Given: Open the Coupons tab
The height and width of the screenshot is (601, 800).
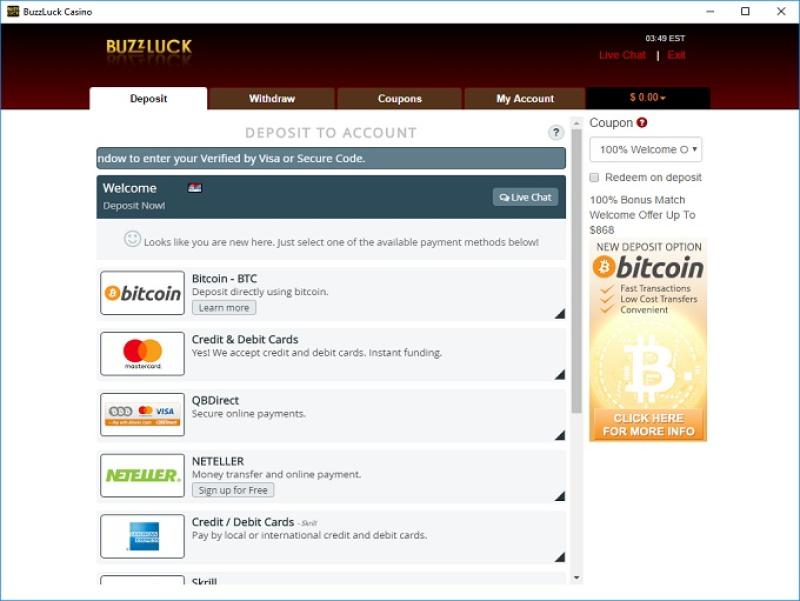Looking at the screenshot, I should click(x=399, y=99).
